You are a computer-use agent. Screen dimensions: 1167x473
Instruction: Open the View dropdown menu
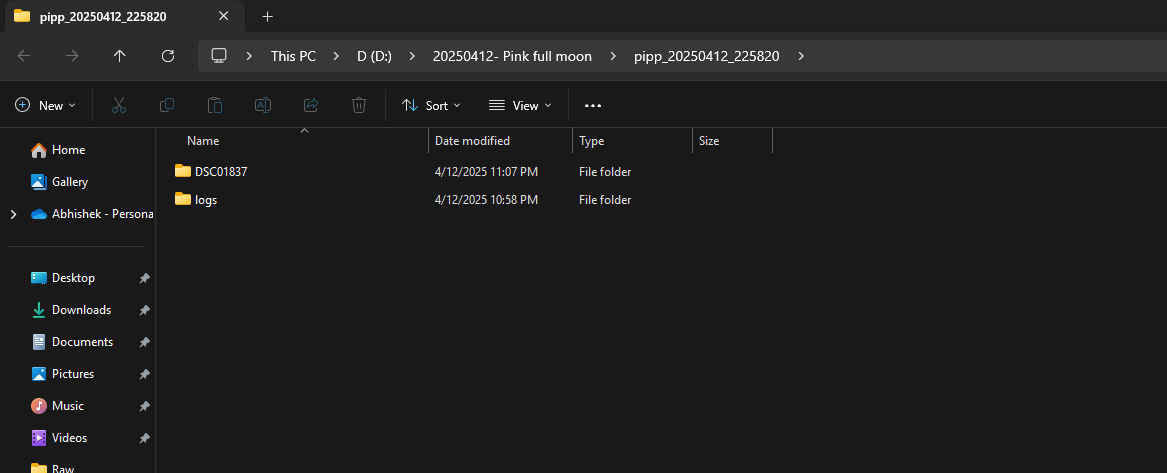coord(520,105)
